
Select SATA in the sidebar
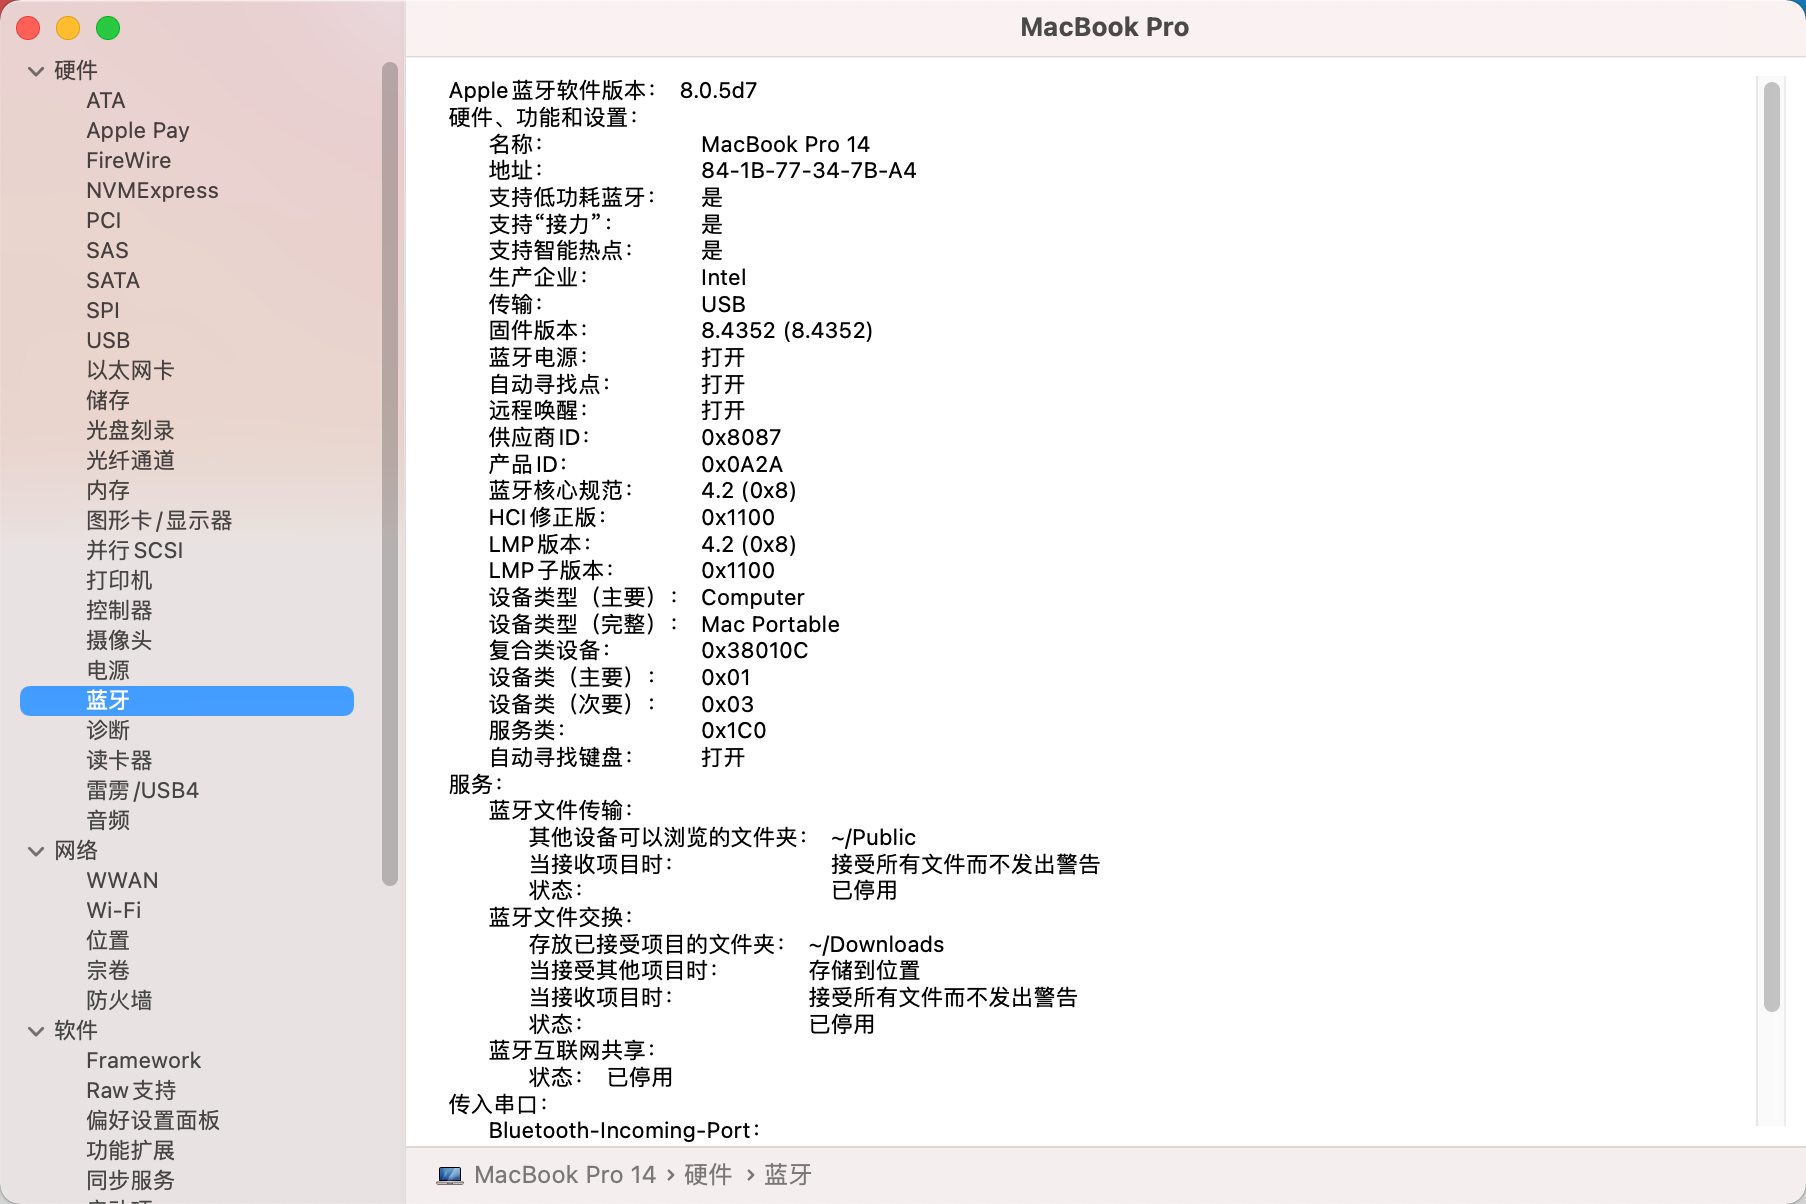[x=113, y=281]
